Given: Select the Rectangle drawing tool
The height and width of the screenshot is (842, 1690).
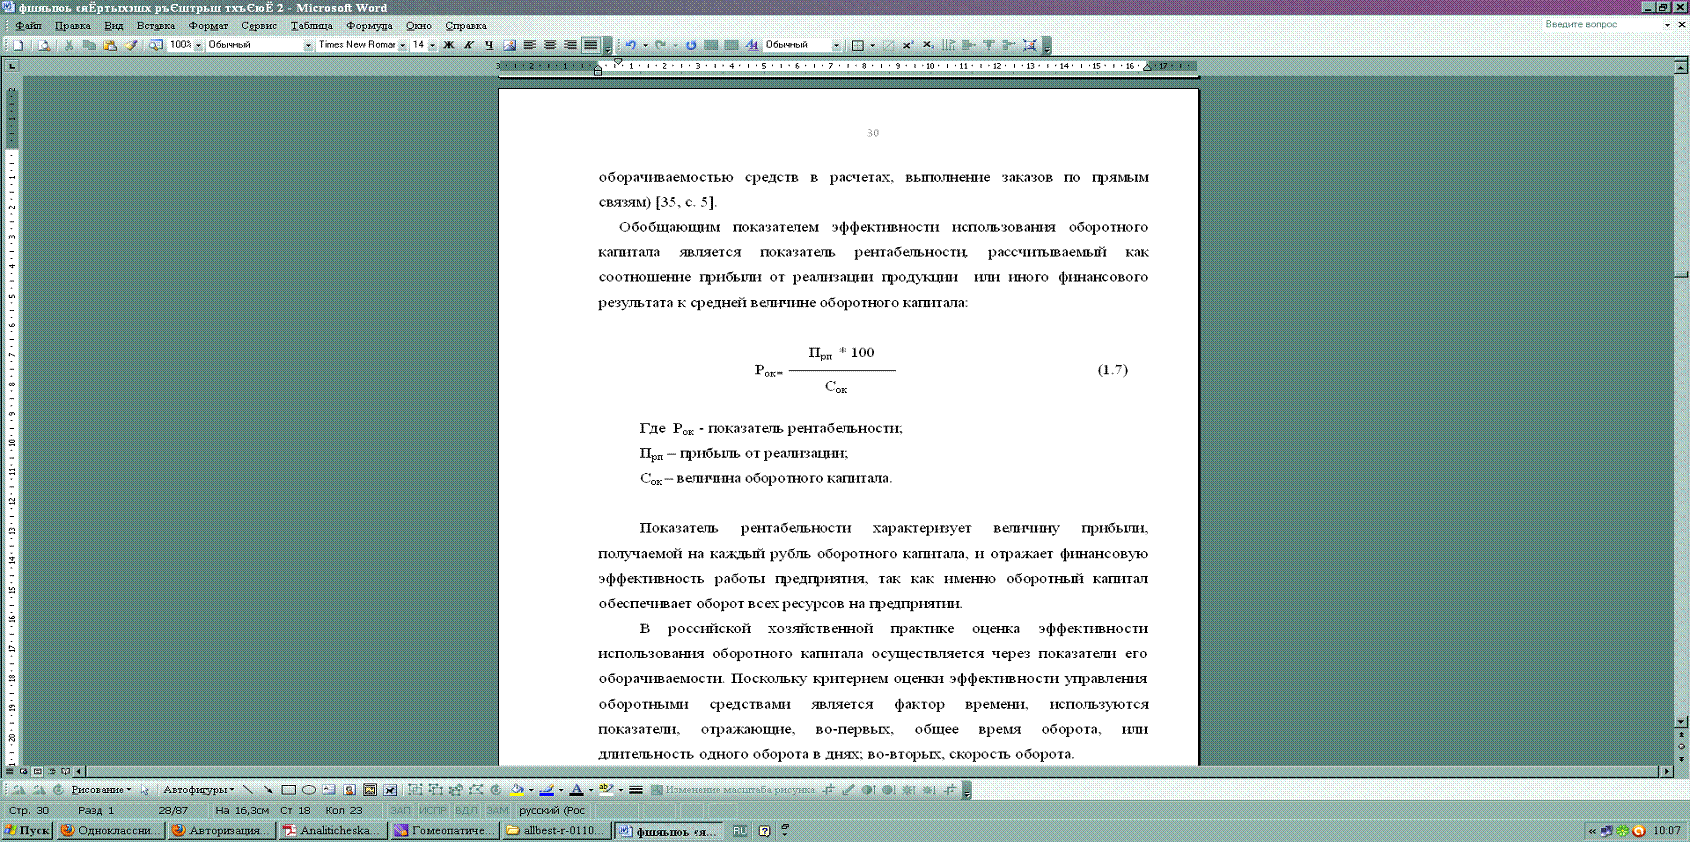Looking at the screenshot, I should click(x=288, y=790).
